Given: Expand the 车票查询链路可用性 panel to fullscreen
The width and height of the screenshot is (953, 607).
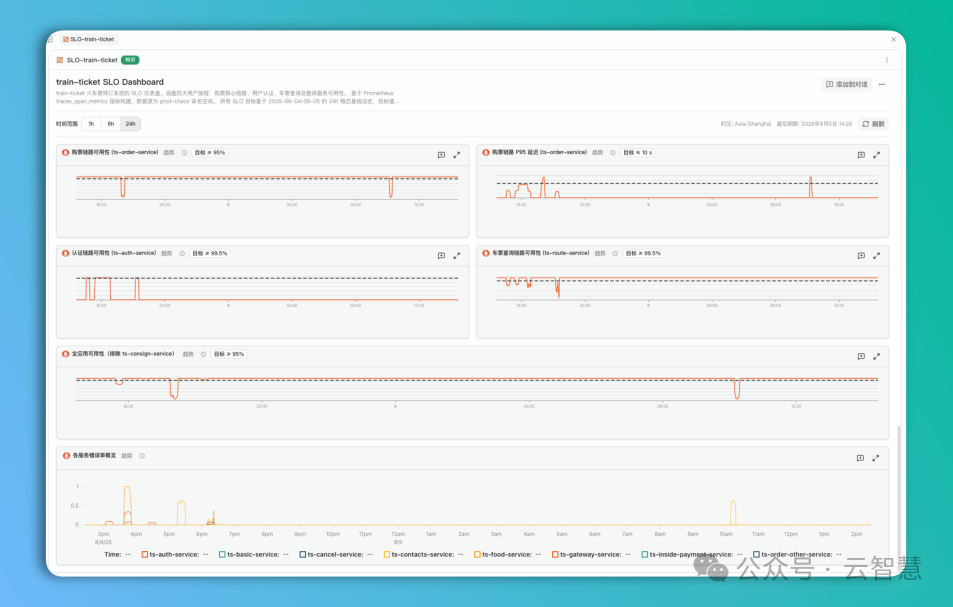Looking at the screenshot, I should pyautogui.click(x=876, y=256).
